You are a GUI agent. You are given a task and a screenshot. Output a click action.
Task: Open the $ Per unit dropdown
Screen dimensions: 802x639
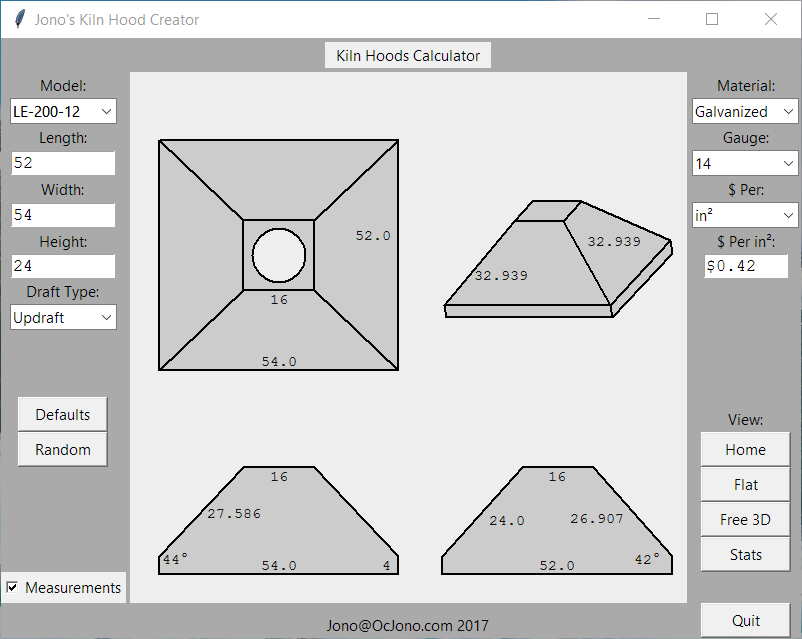coord(745,215)
